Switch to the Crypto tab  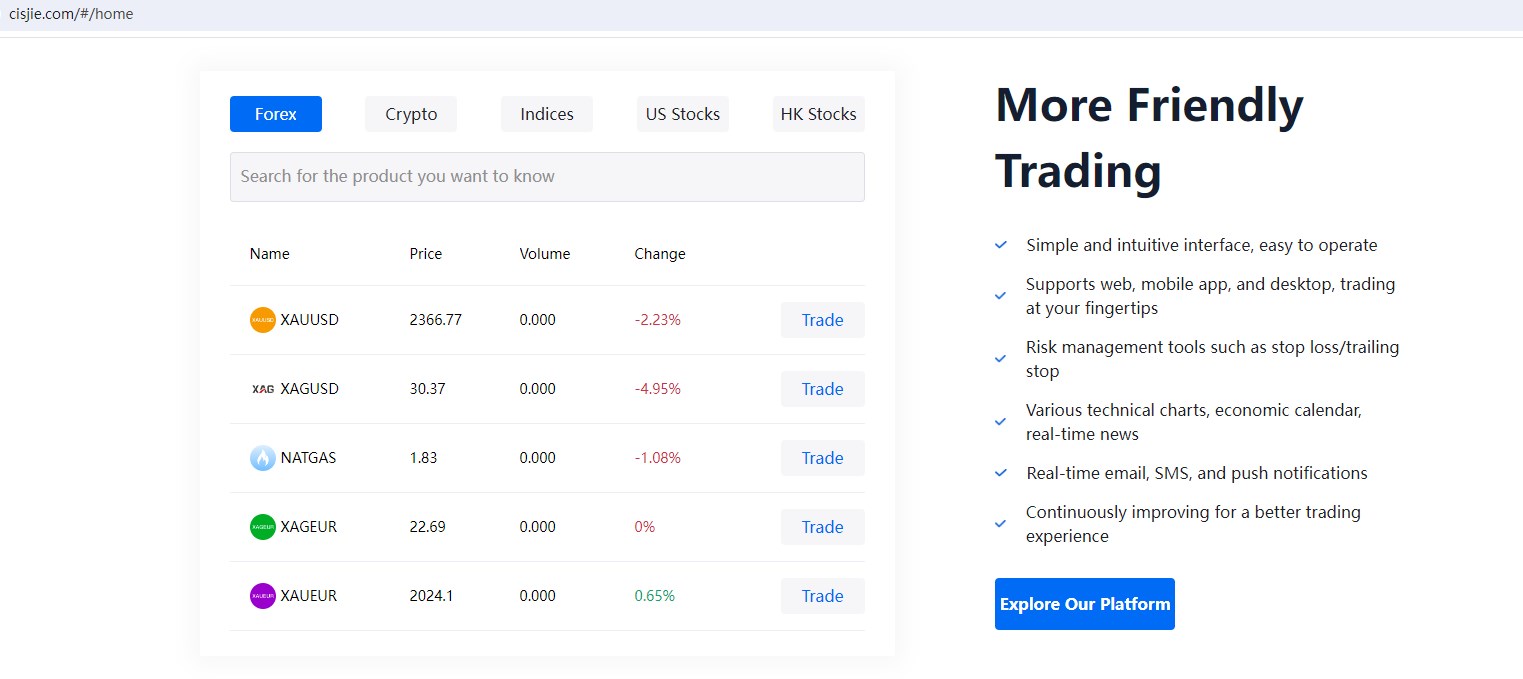tap(411, 114)
